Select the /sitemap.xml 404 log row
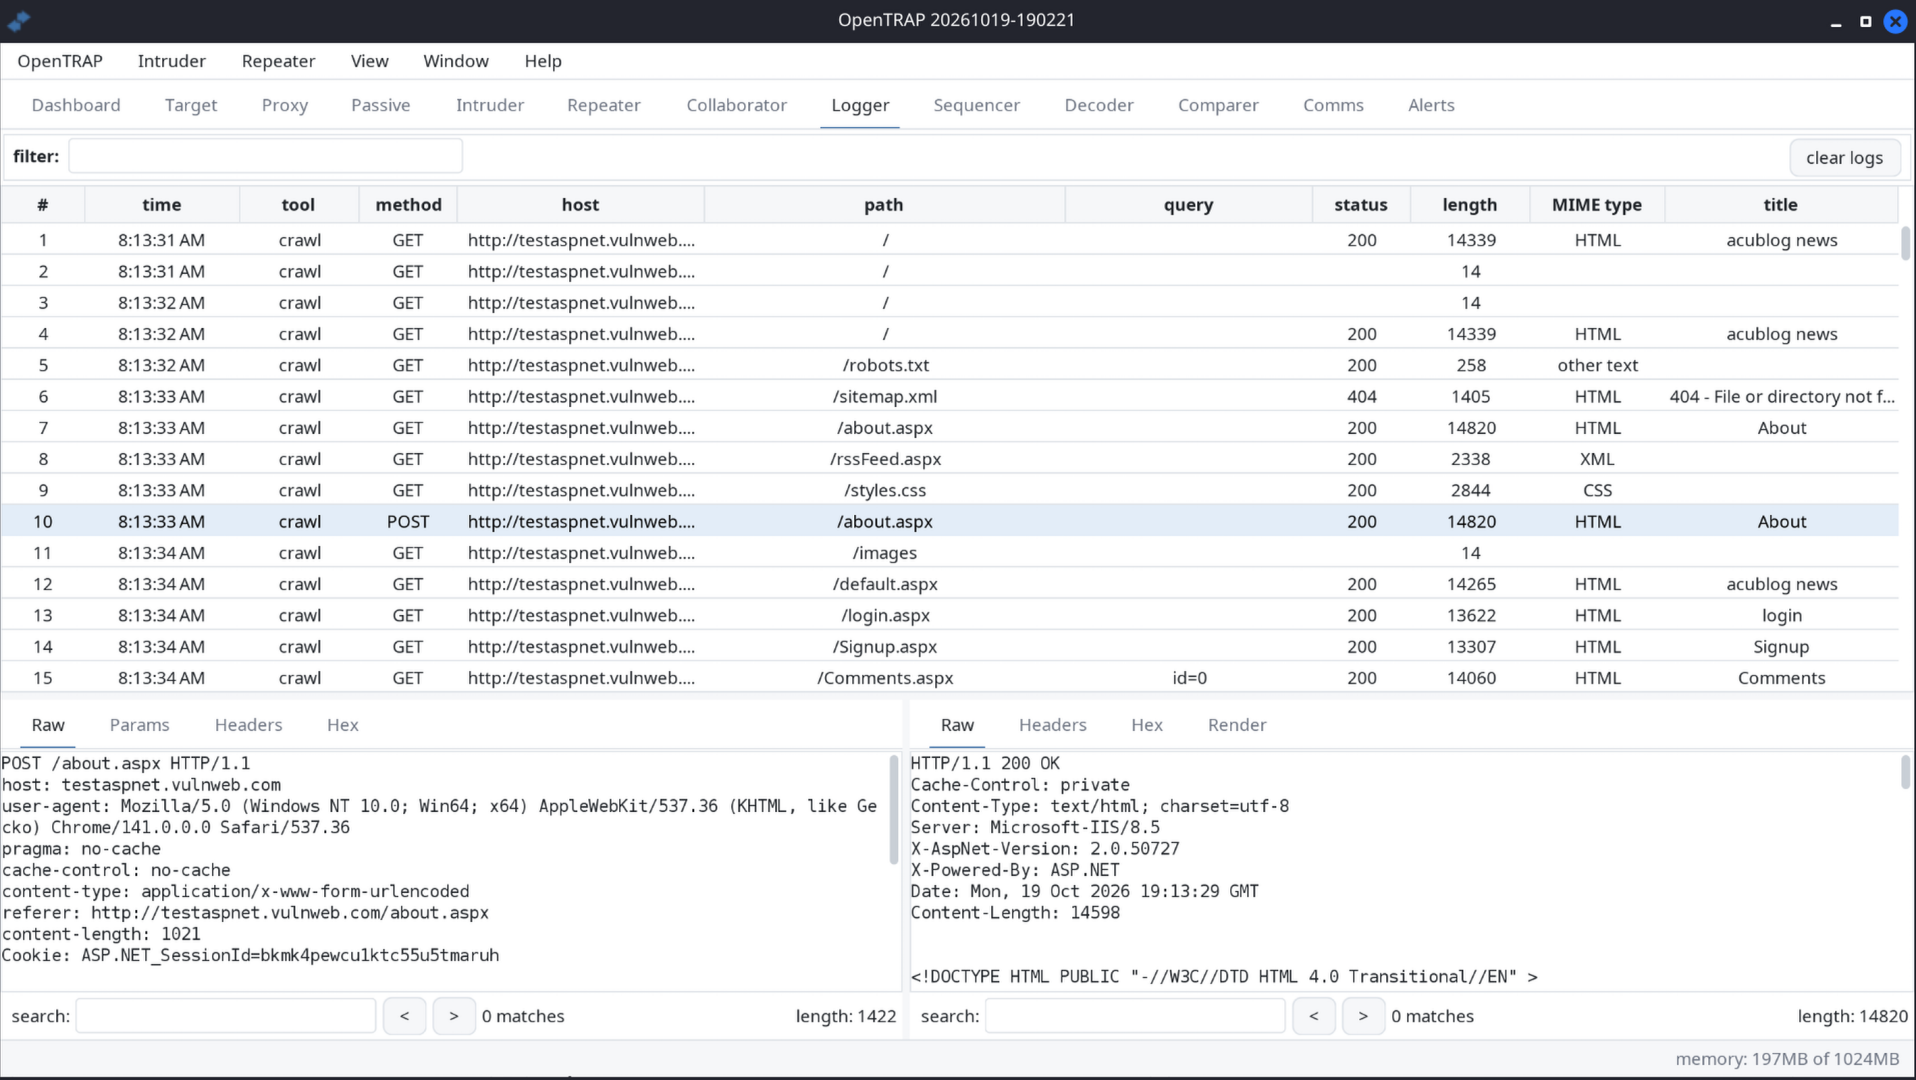 [950, 396]
